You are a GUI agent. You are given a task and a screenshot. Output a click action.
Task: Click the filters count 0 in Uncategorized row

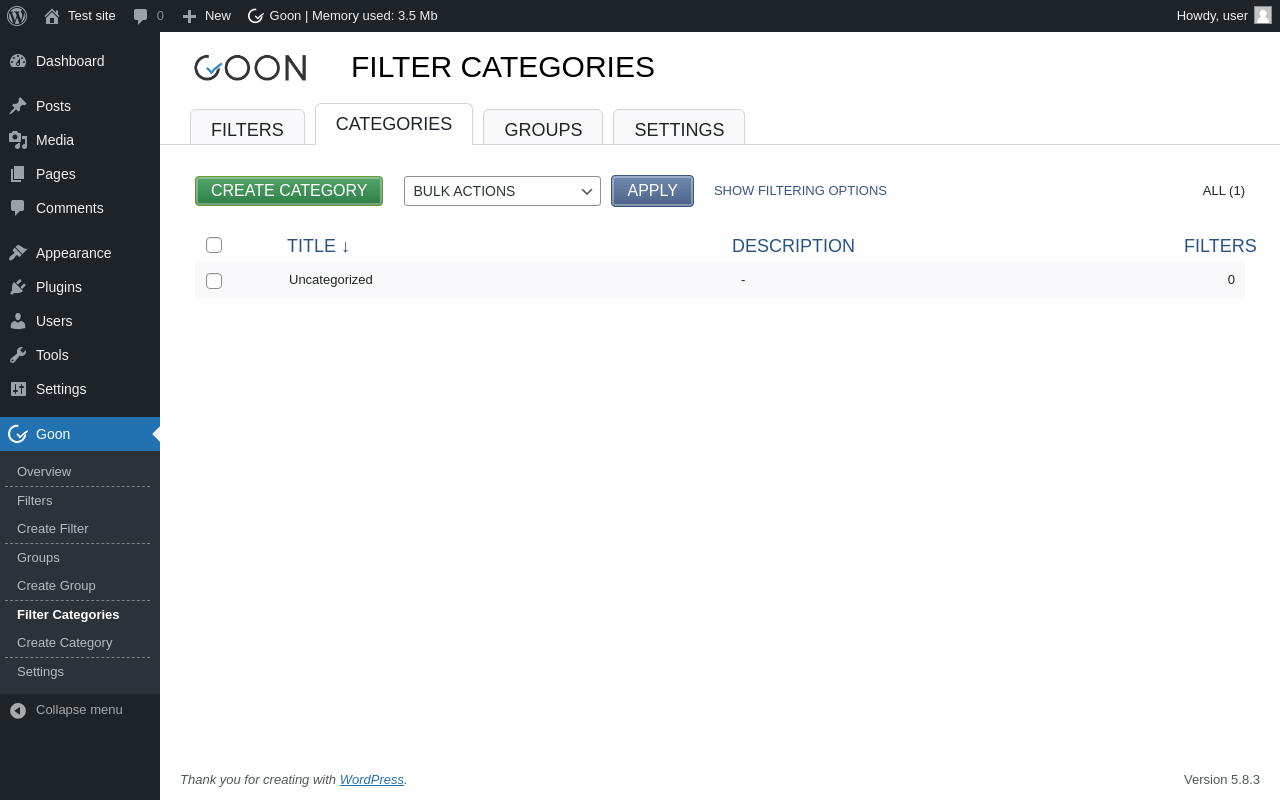coord(1231,280)
